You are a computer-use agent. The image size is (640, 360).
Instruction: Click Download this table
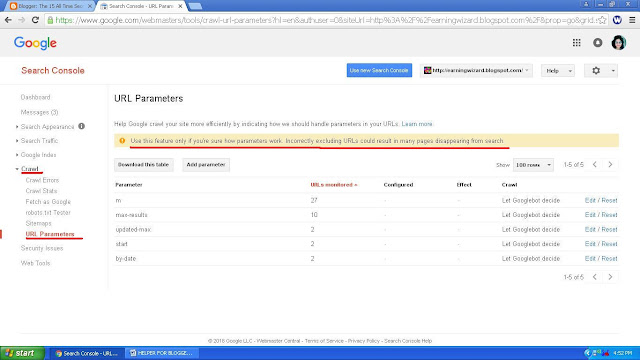tap(144, 164)
